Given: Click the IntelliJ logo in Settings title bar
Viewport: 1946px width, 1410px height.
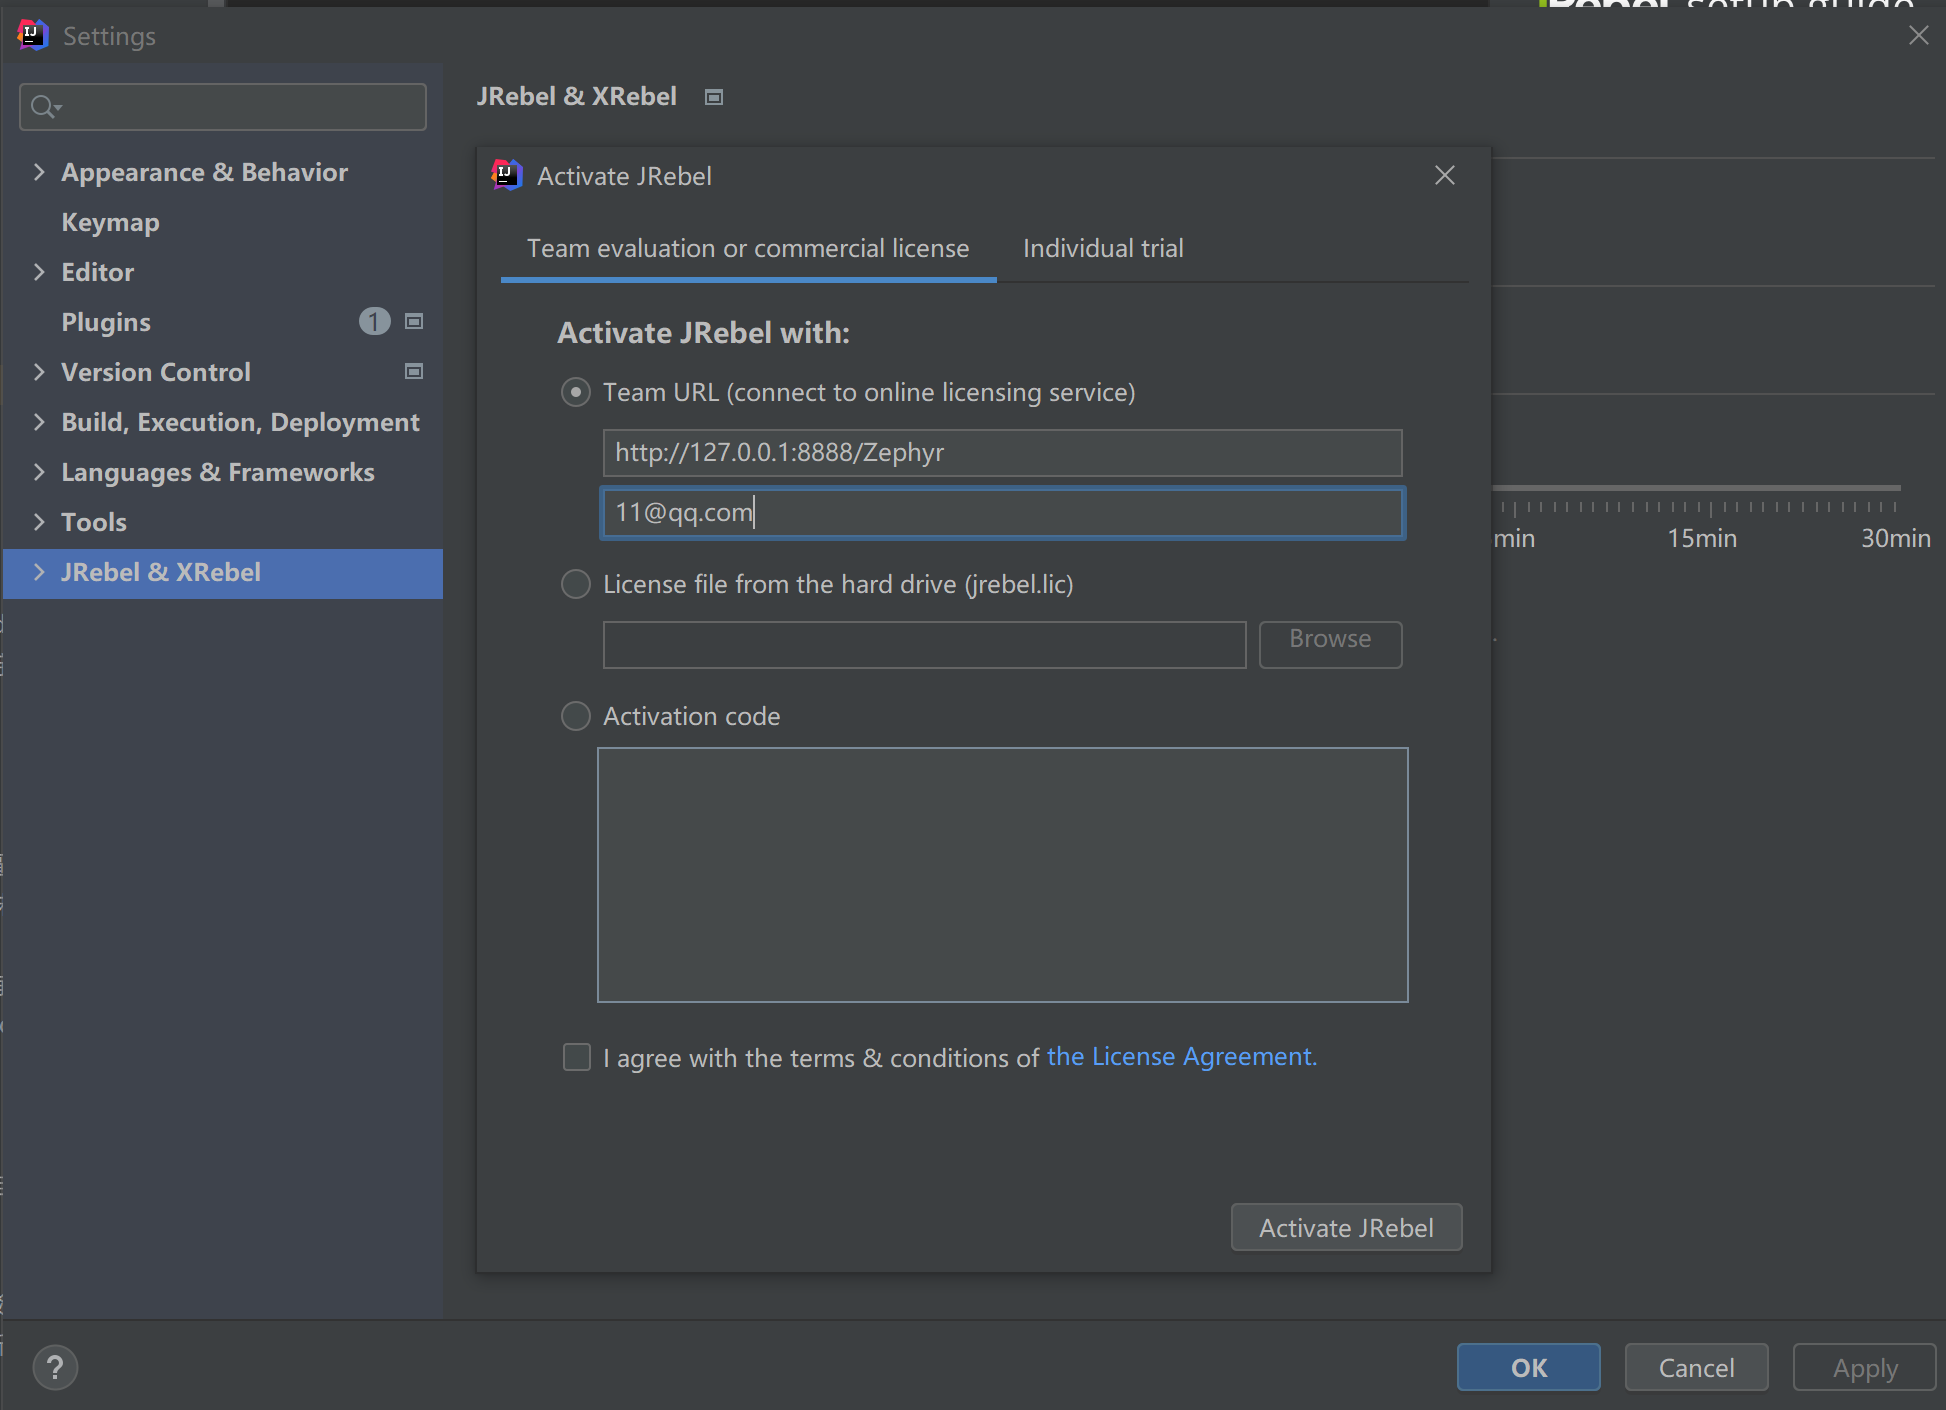Looking at the screenshot, I should click(33, 35).
